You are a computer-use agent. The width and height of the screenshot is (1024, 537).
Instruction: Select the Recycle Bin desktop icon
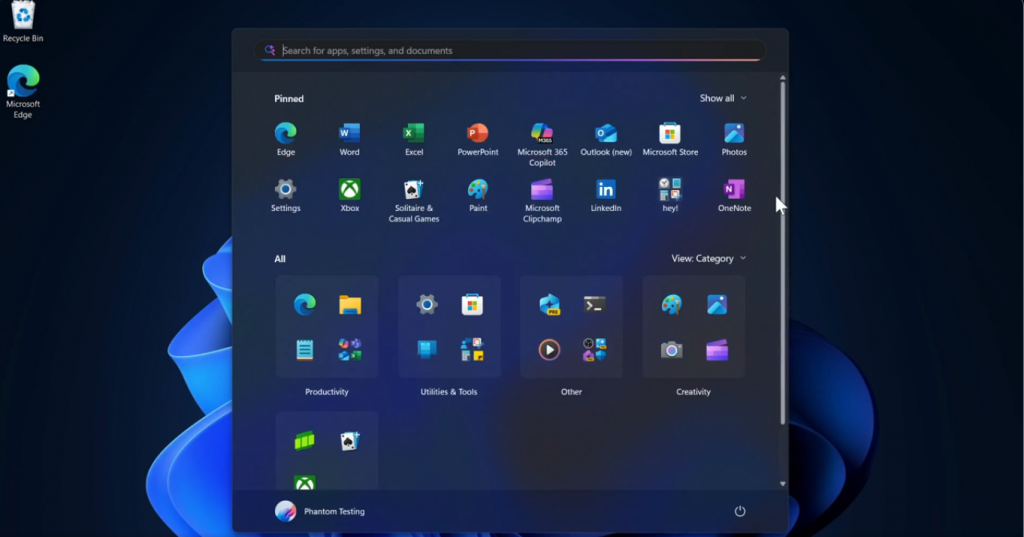pos(23,22)
